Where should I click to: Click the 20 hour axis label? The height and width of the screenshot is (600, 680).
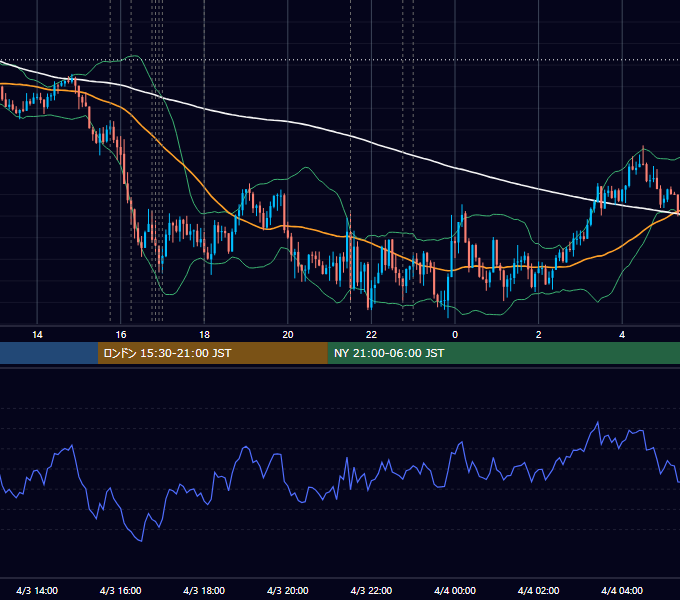[288, 335]
